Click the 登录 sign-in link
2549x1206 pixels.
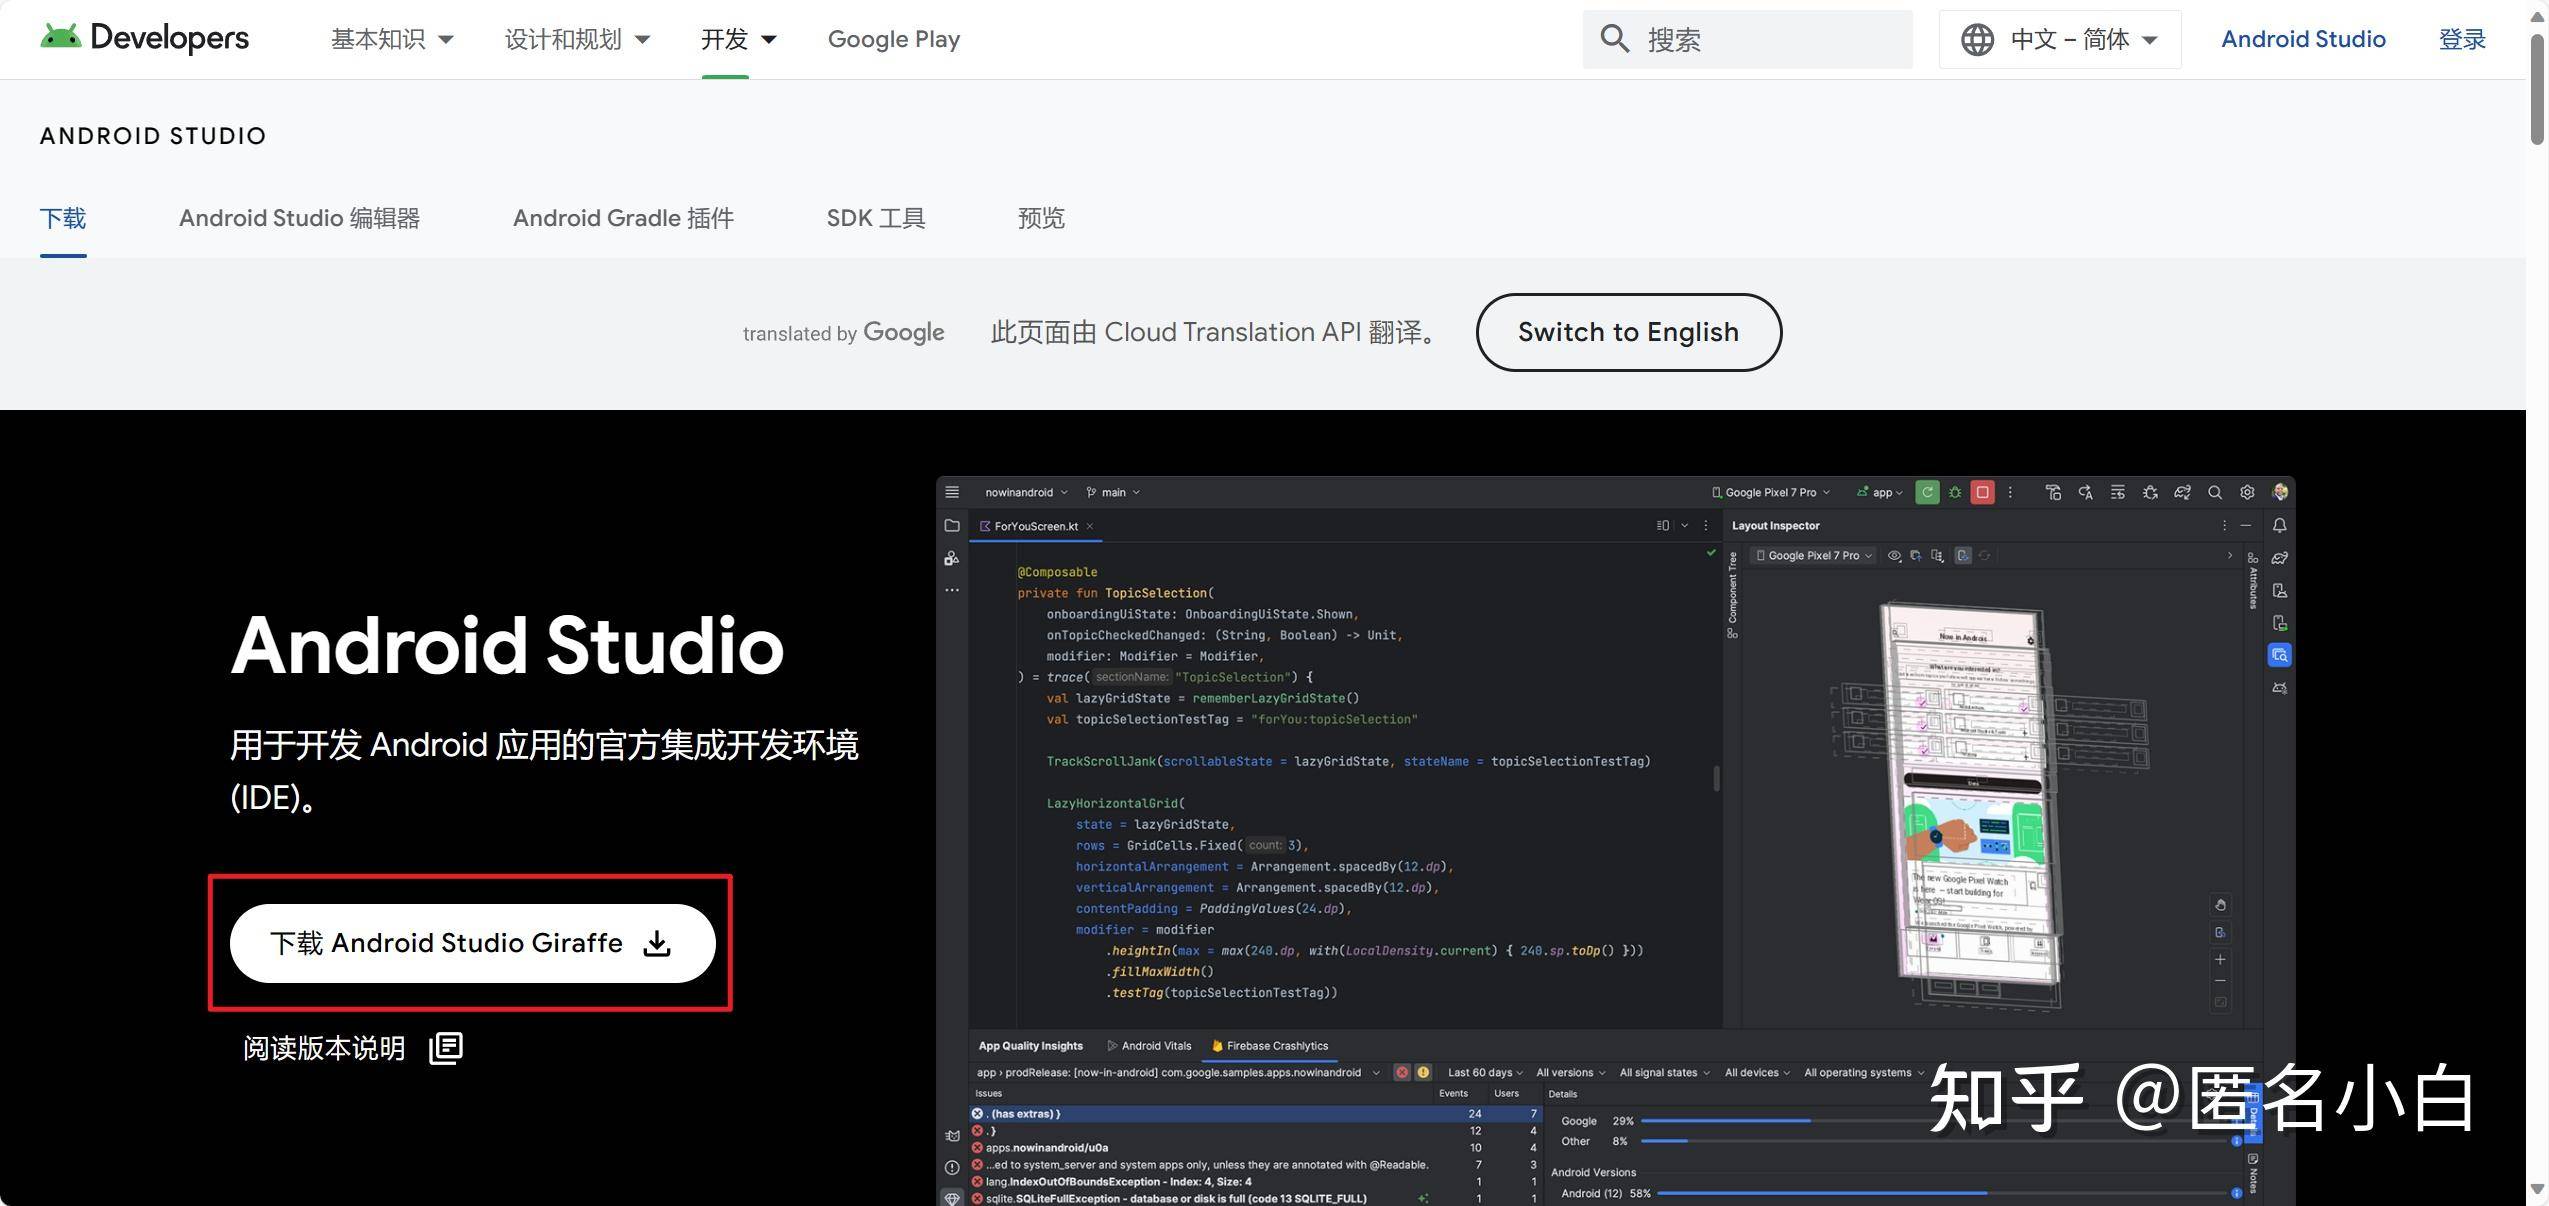point(2462,39)
